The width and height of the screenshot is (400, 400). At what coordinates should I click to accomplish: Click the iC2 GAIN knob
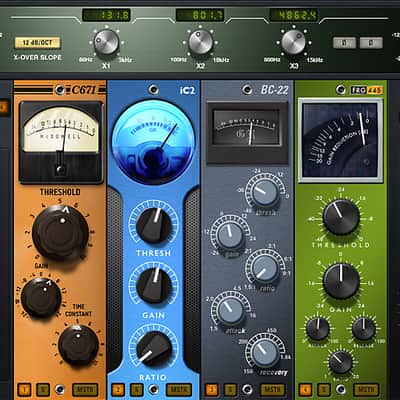(153, 285)
